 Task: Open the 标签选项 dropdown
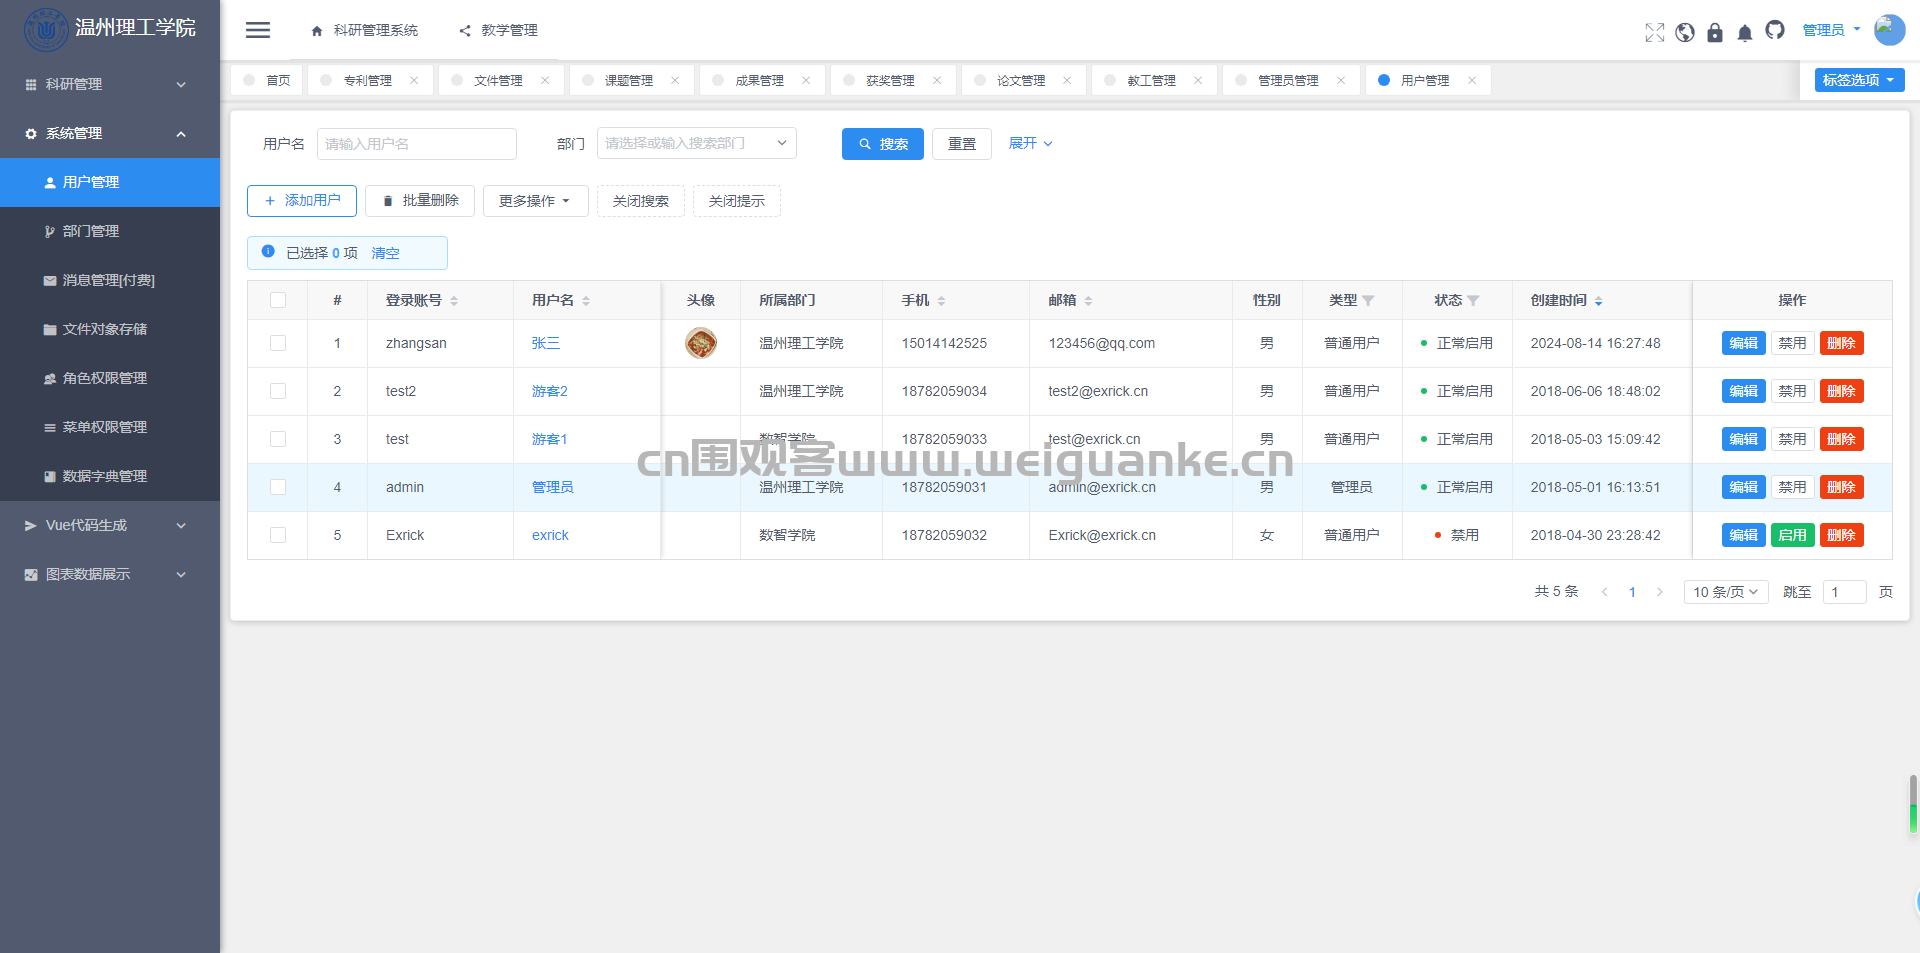click(x=1859, y=80)
